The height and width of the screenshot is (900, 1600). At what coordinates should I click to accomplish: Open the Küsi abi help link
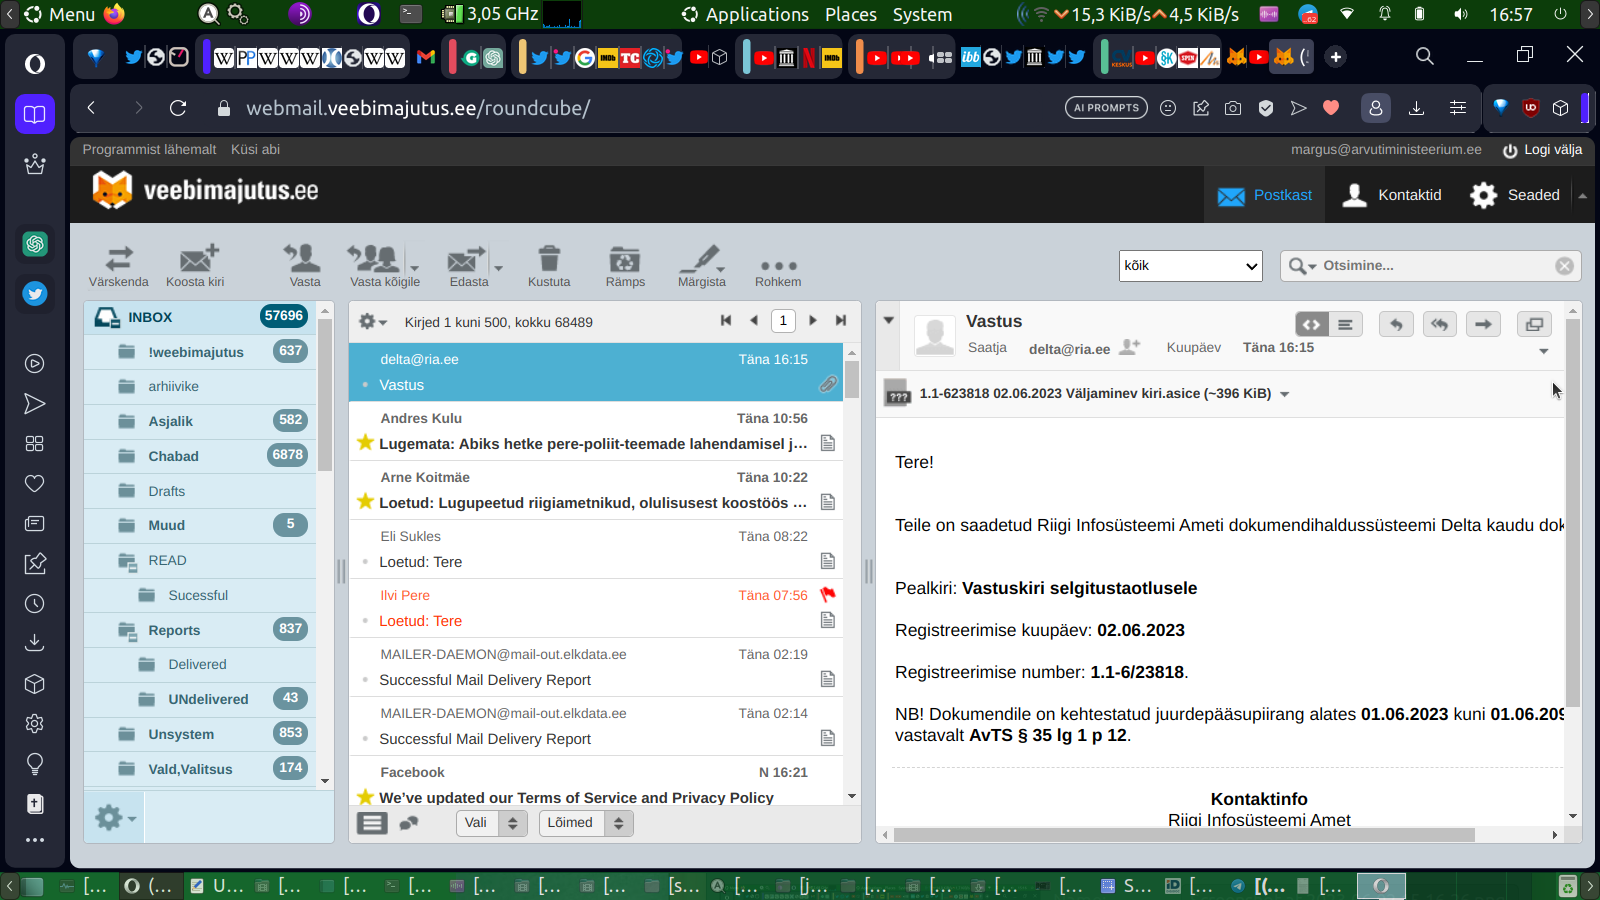(255, 150)
